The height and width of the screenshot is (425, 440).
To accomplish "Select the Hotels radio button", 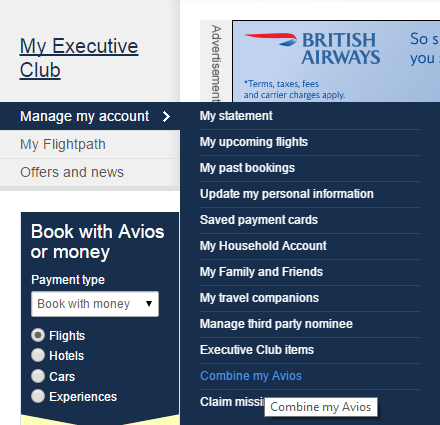I will (38, 355).
